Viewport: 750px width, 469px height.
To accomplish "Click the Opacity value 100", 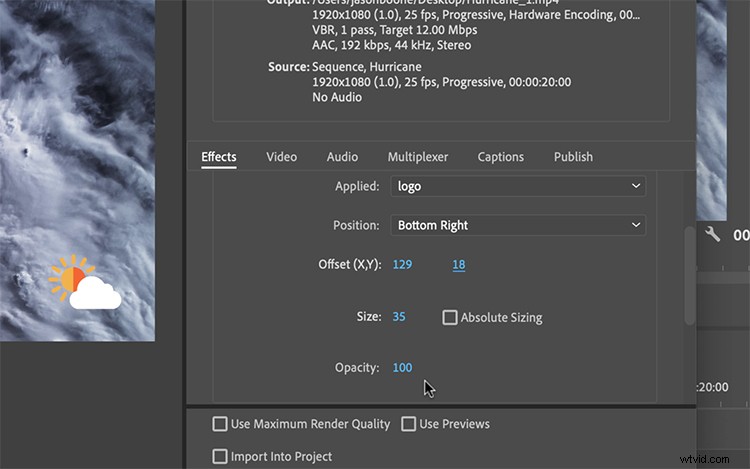I will pyautogui.click(x=402, y=367).
